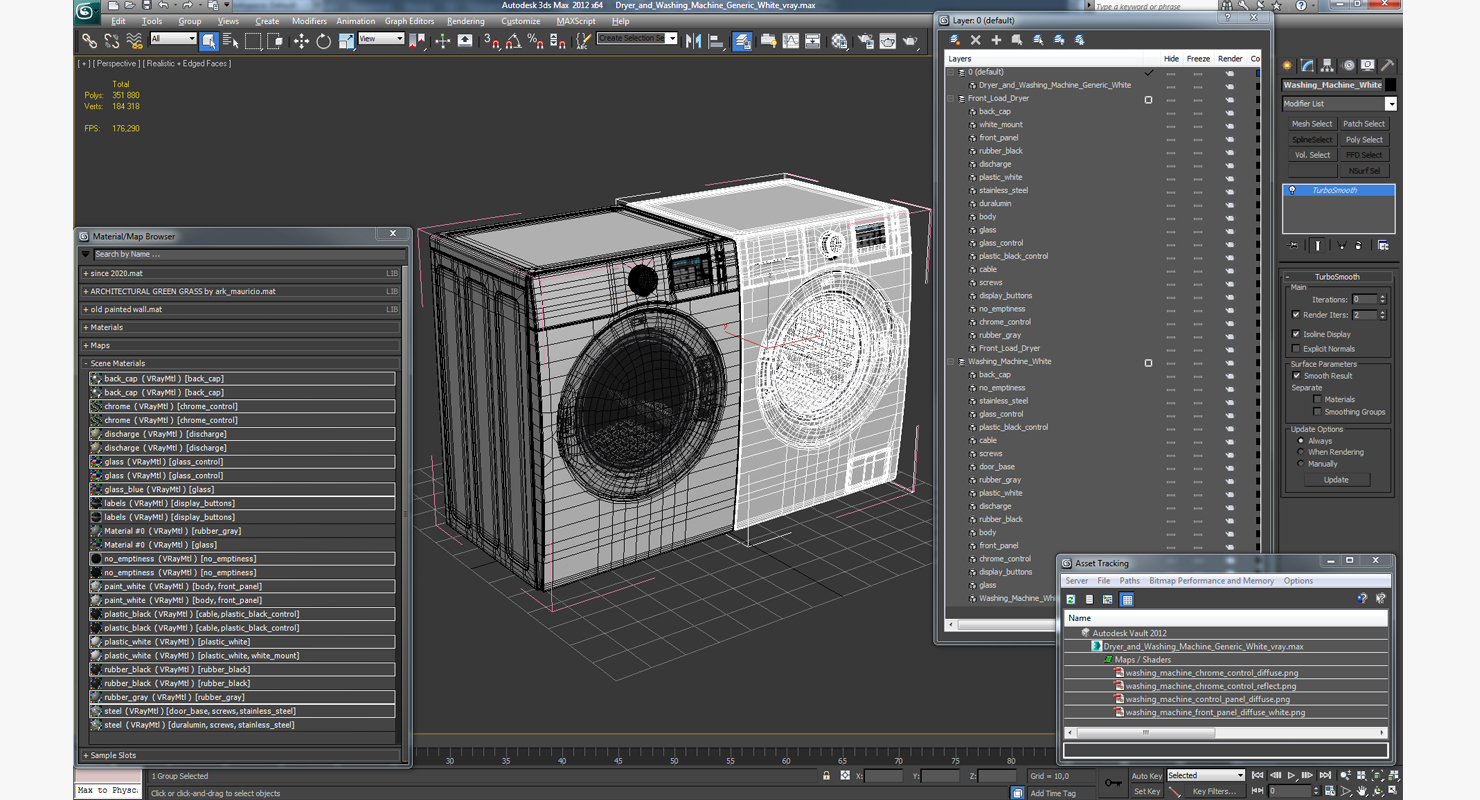Click Pin Stack icon below modifier stack
1480x800 pixels.
click(1294, 245)
